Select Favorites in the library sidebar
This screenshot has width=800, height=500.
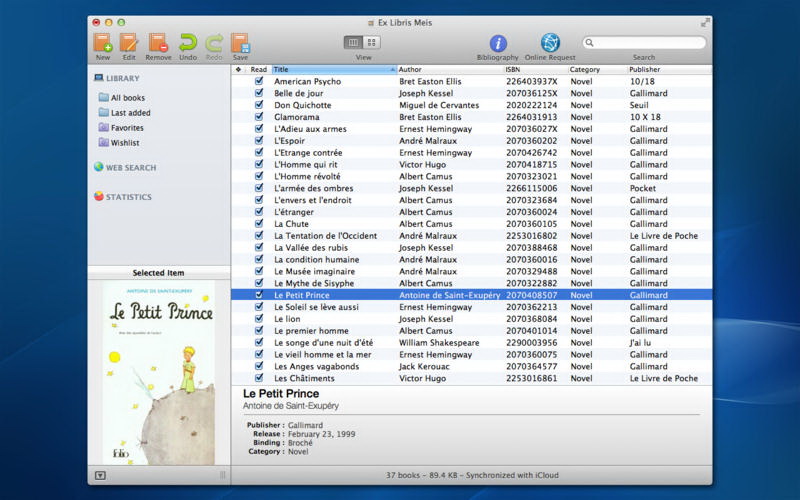[x=127, y=128]
